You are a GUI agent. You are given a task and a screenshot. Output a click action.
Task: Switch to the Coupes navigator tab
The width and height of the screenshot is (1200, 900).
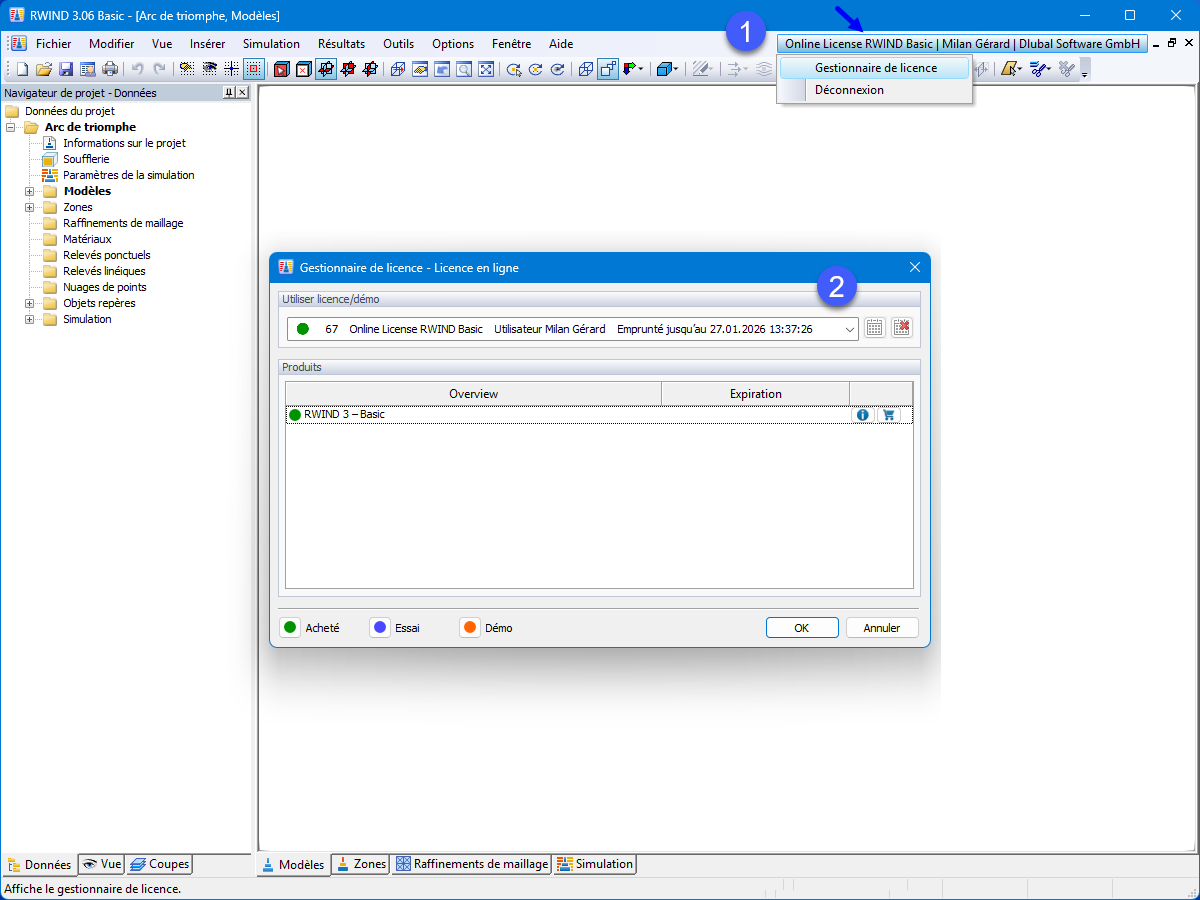[x=158, y=864]
